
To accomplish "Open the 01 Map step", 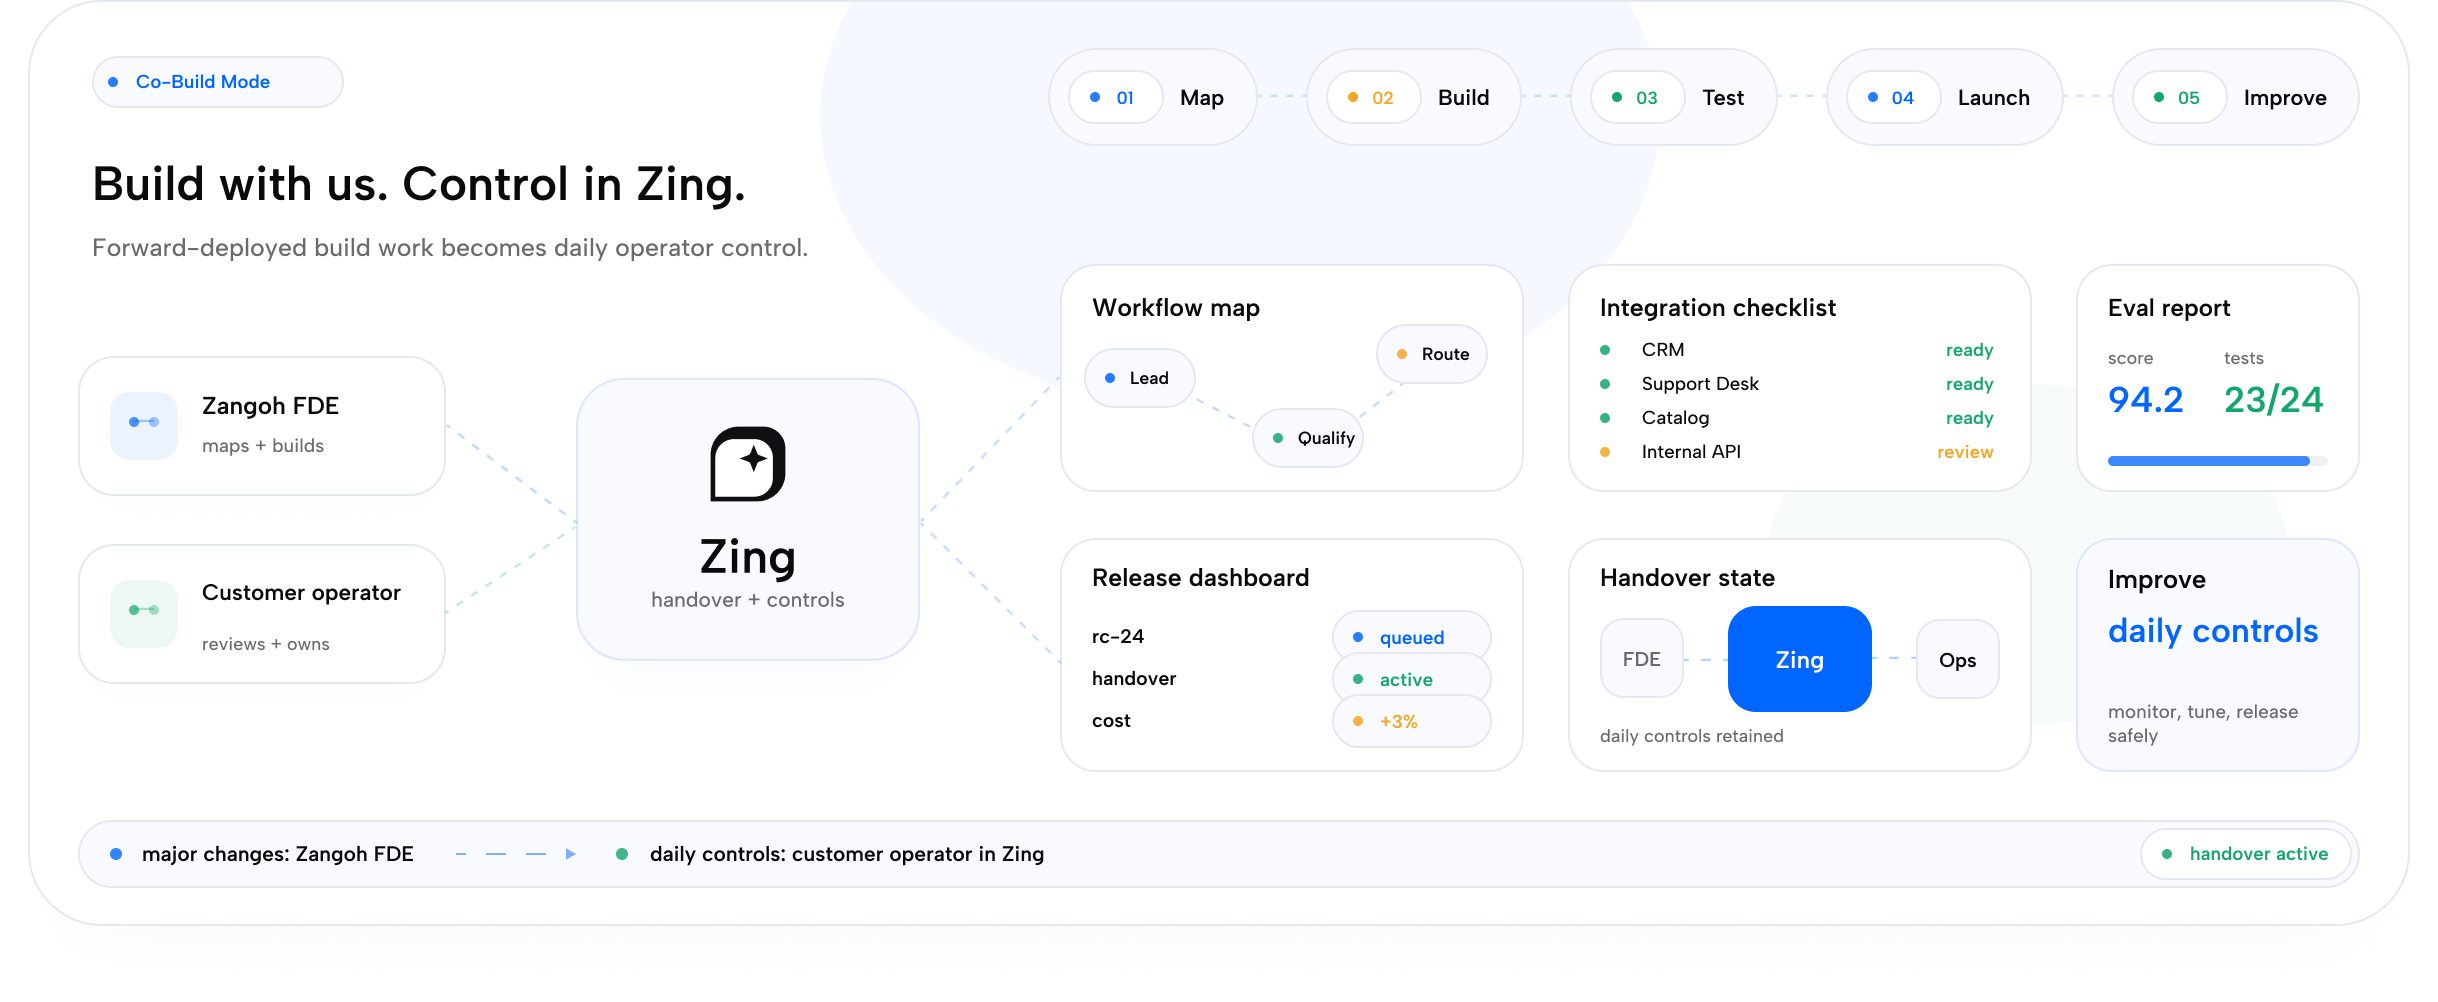I will [x=1152, y=97].
